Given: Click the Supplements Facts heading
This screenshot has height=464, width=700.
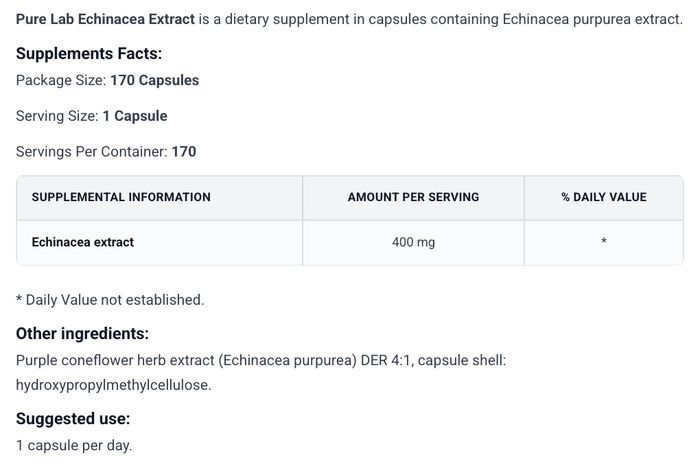Looking at the screenshot, I should [x=89, y=54].
